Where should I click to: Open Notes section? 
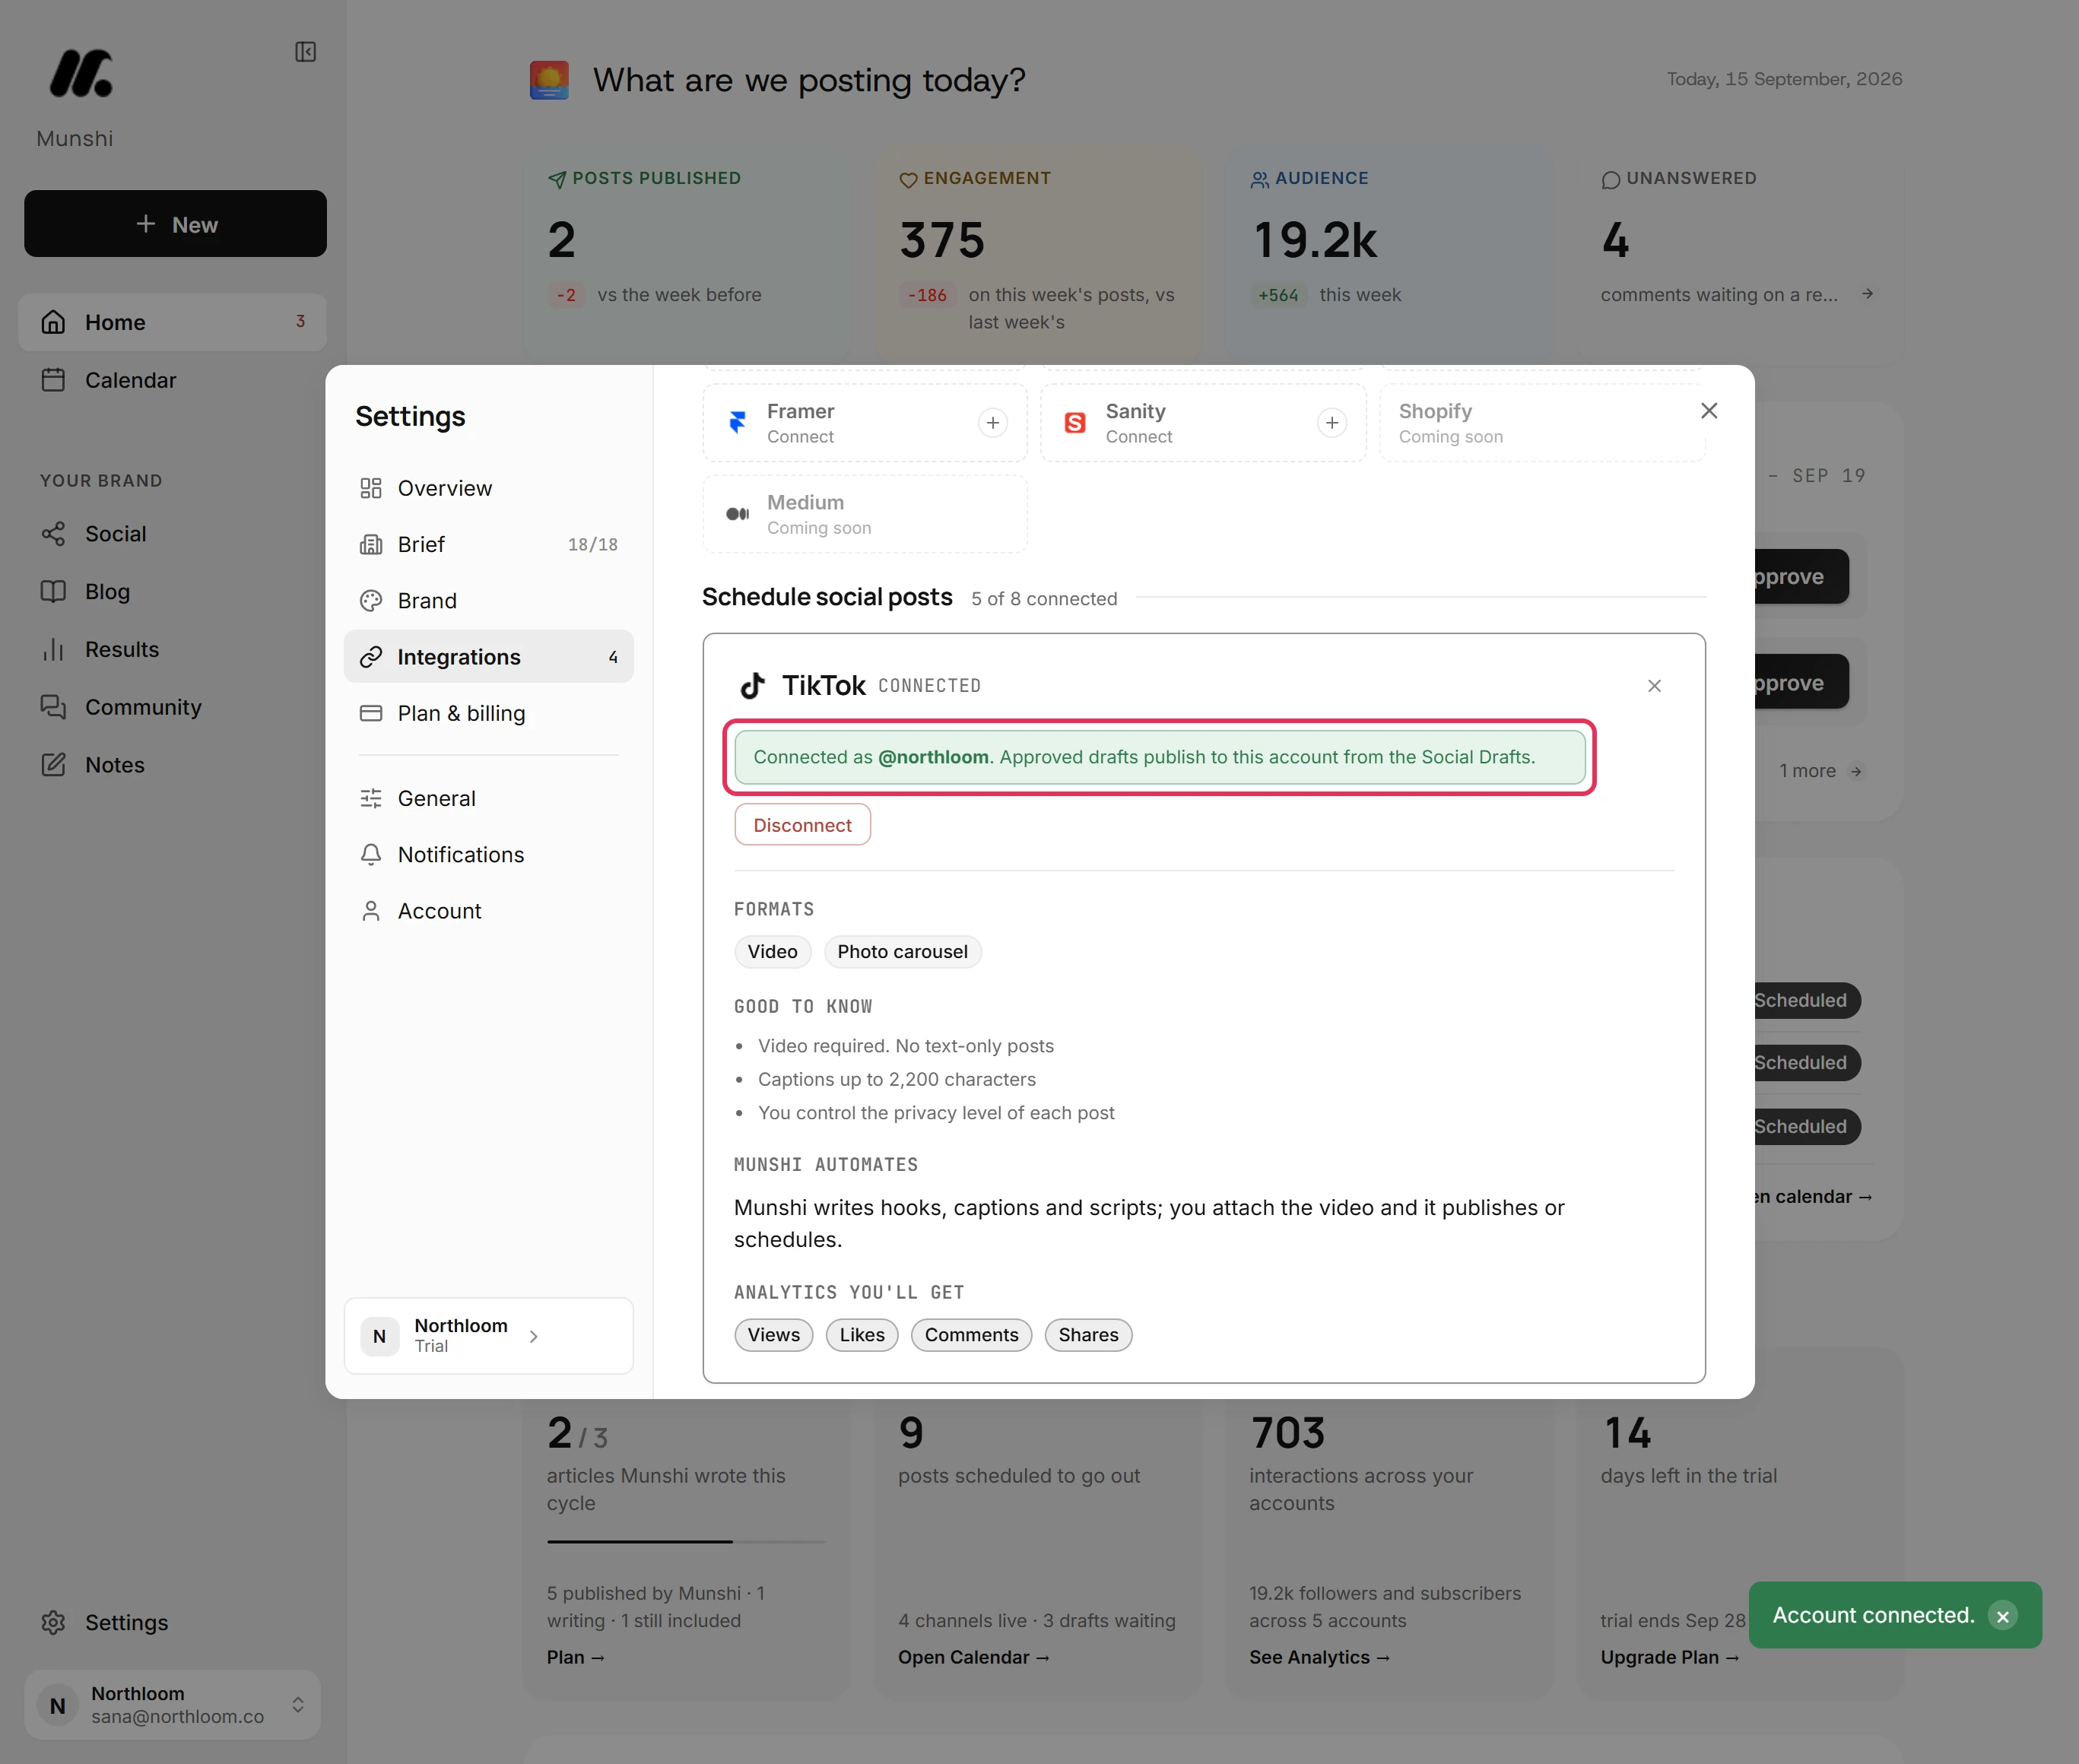click(x=172, y=765)
